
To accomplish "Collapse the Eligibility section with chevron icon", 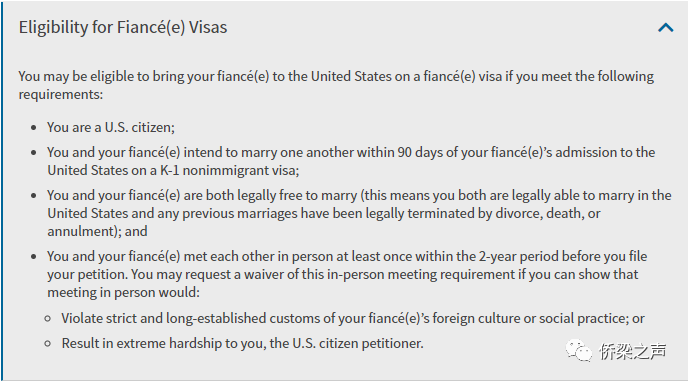I will click(666, 28).
